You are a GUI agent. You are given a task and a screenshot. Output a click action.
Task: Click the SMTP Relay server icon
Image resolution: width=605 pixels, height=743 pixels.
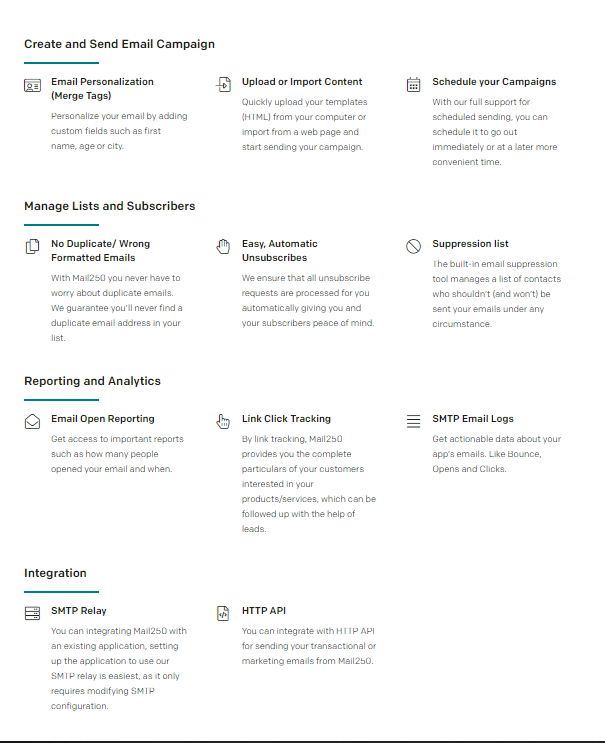point(32,613)
